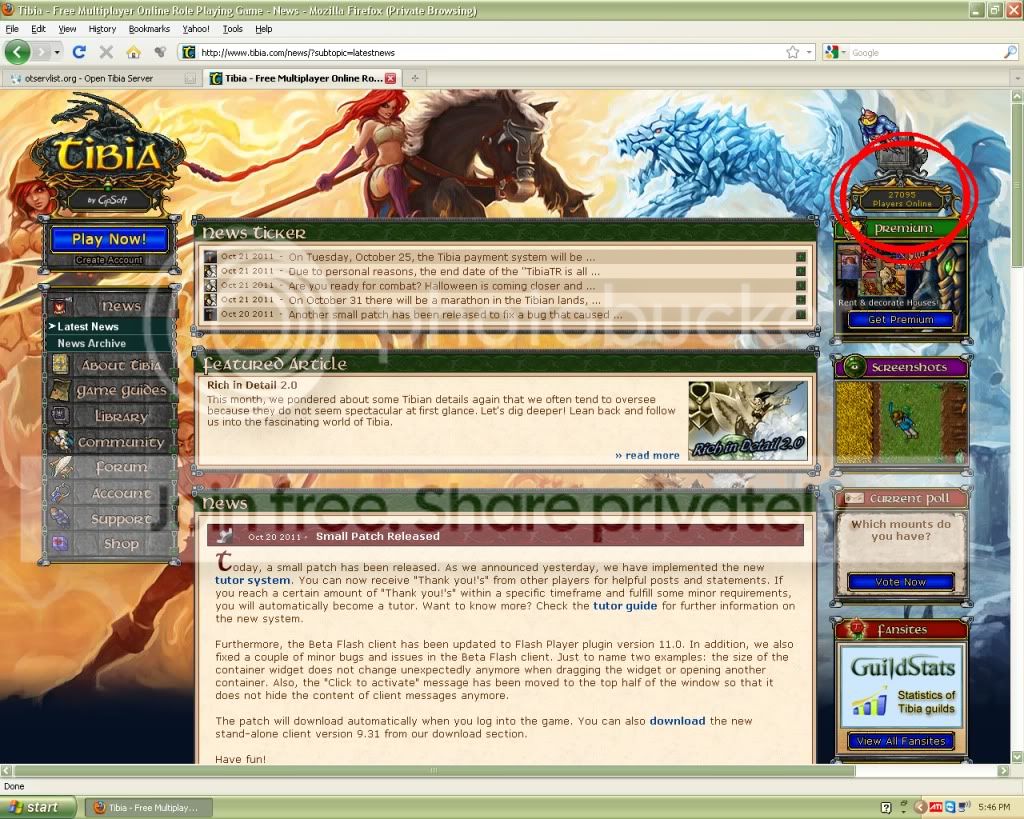1024x819 pixels.
Task: Click the download link in news text
Action: (677, 721)
